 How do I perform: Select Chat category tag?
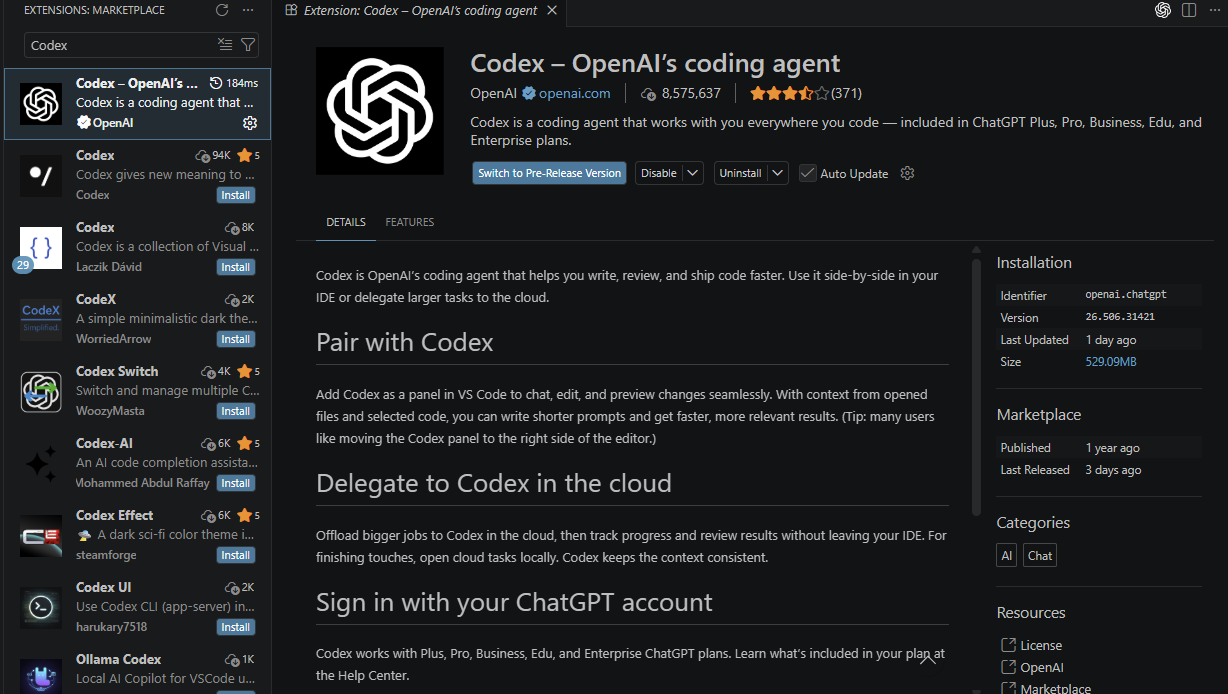[x=1040, y=555]
